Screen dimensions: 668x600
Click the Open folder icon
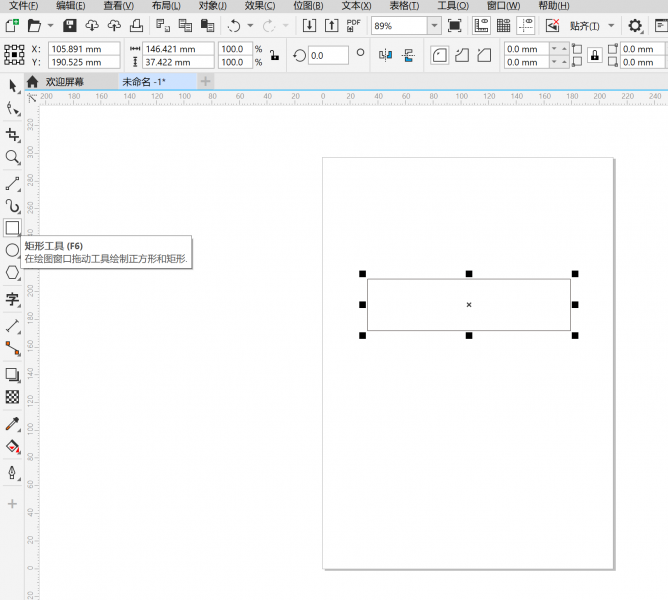tap(34, 26)
